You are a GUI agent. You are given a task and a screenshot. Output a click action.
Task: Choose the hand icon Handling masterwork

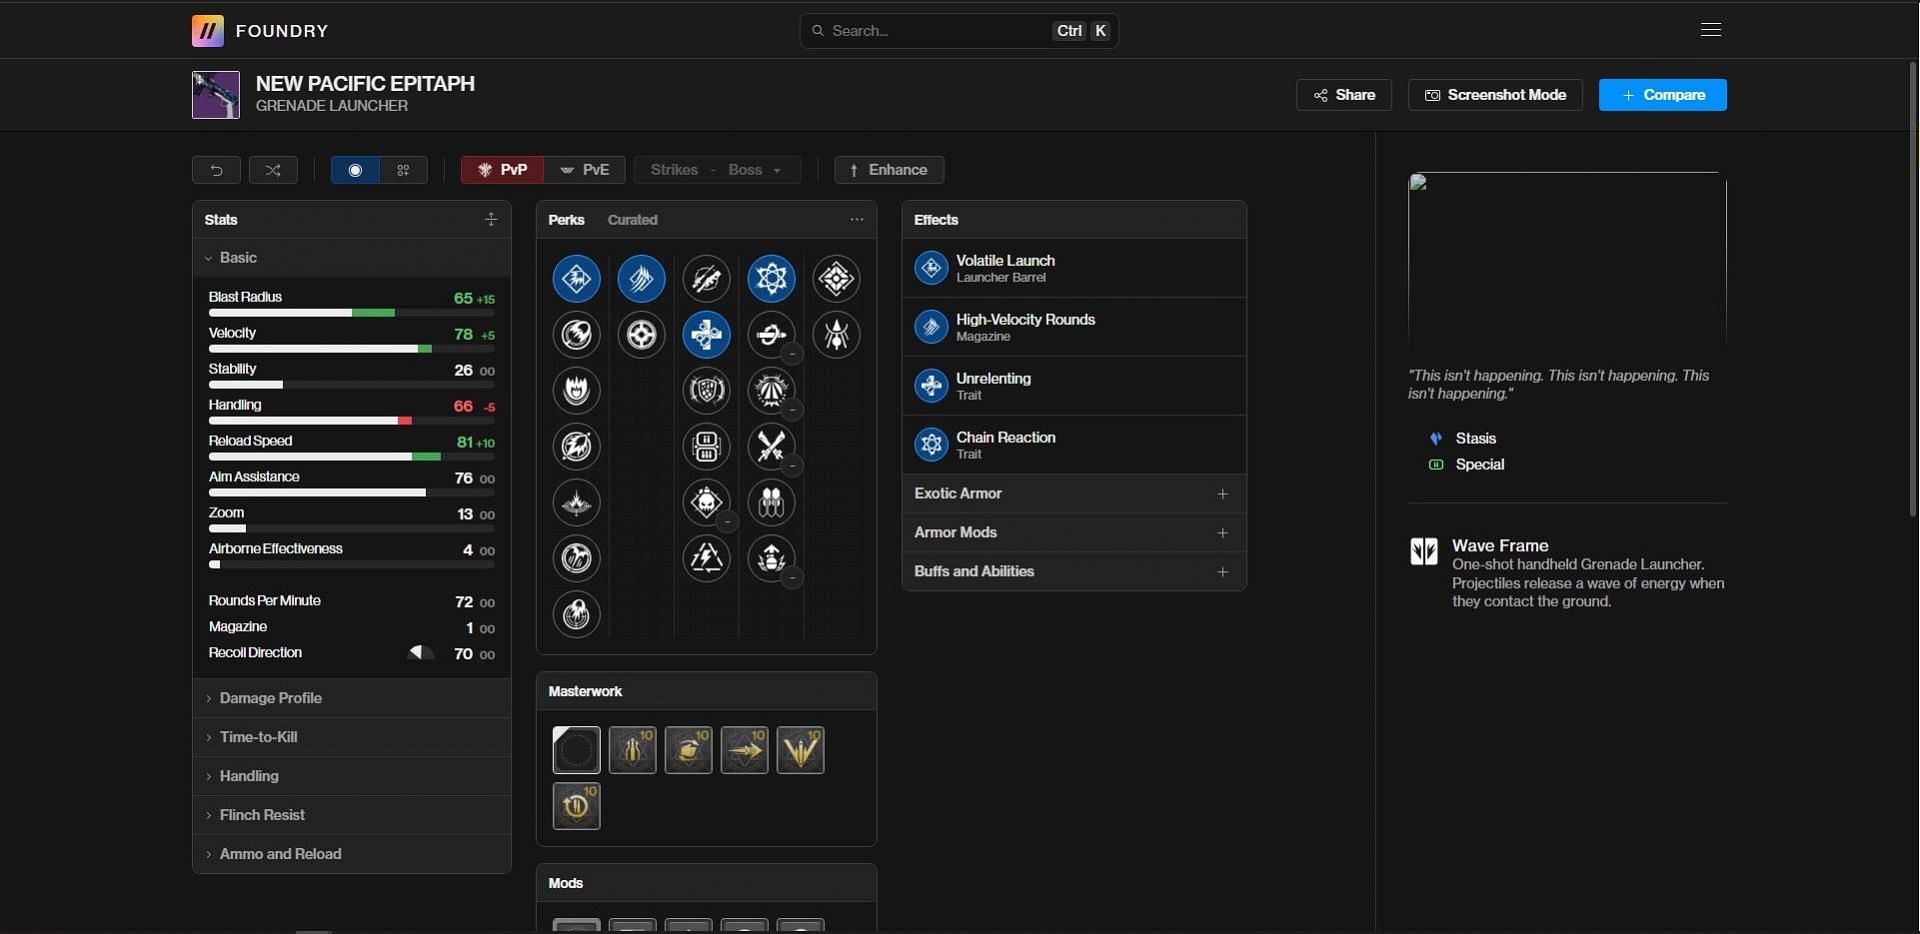[689, 750]
